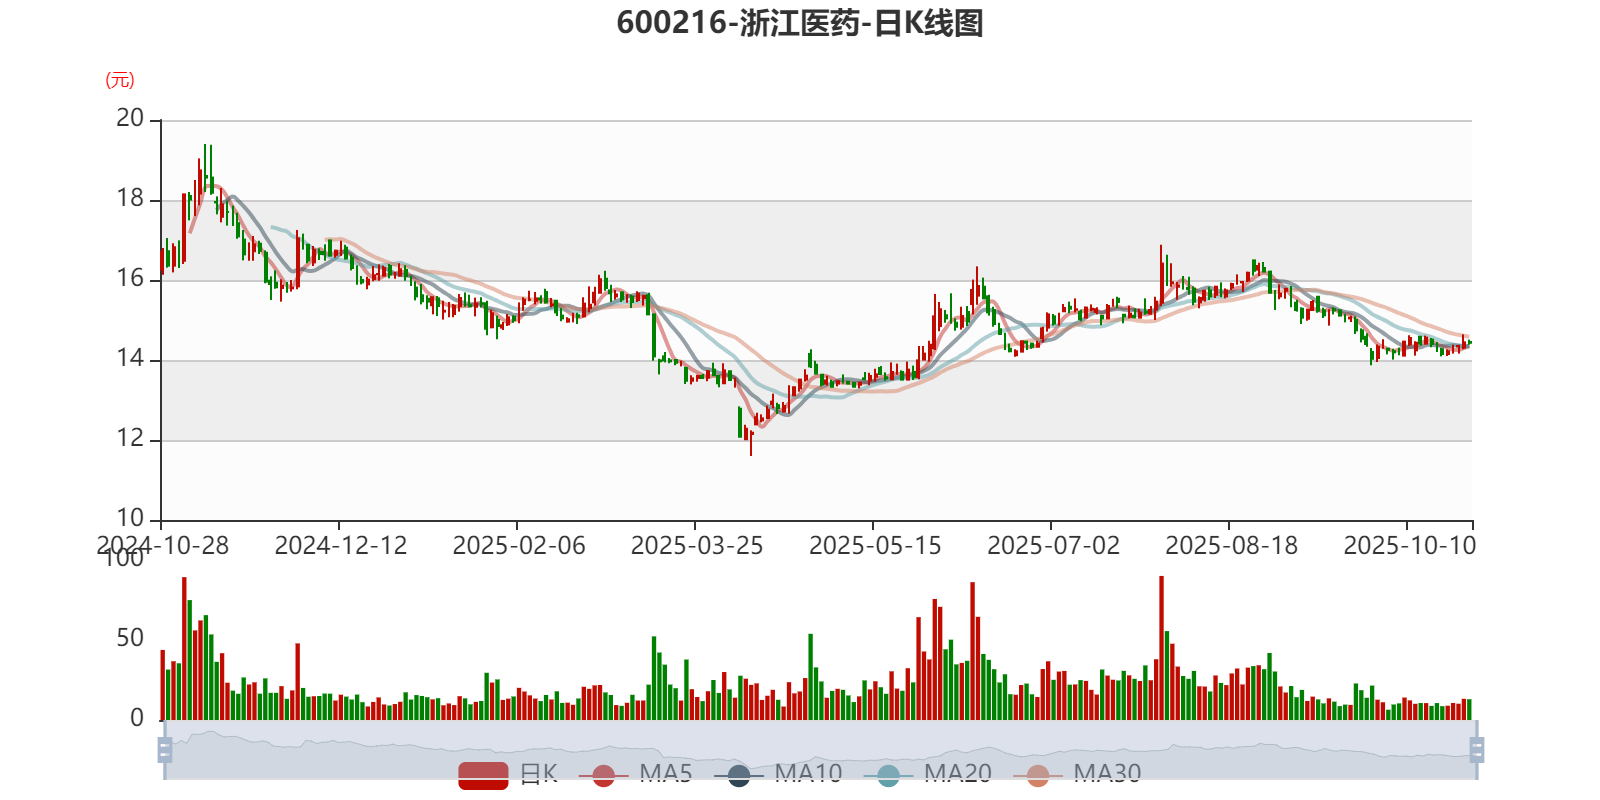The height and width of the screenshot is (800, 1600).
Task: Click the data zoom preview area
Action: (x=820, y=750)
